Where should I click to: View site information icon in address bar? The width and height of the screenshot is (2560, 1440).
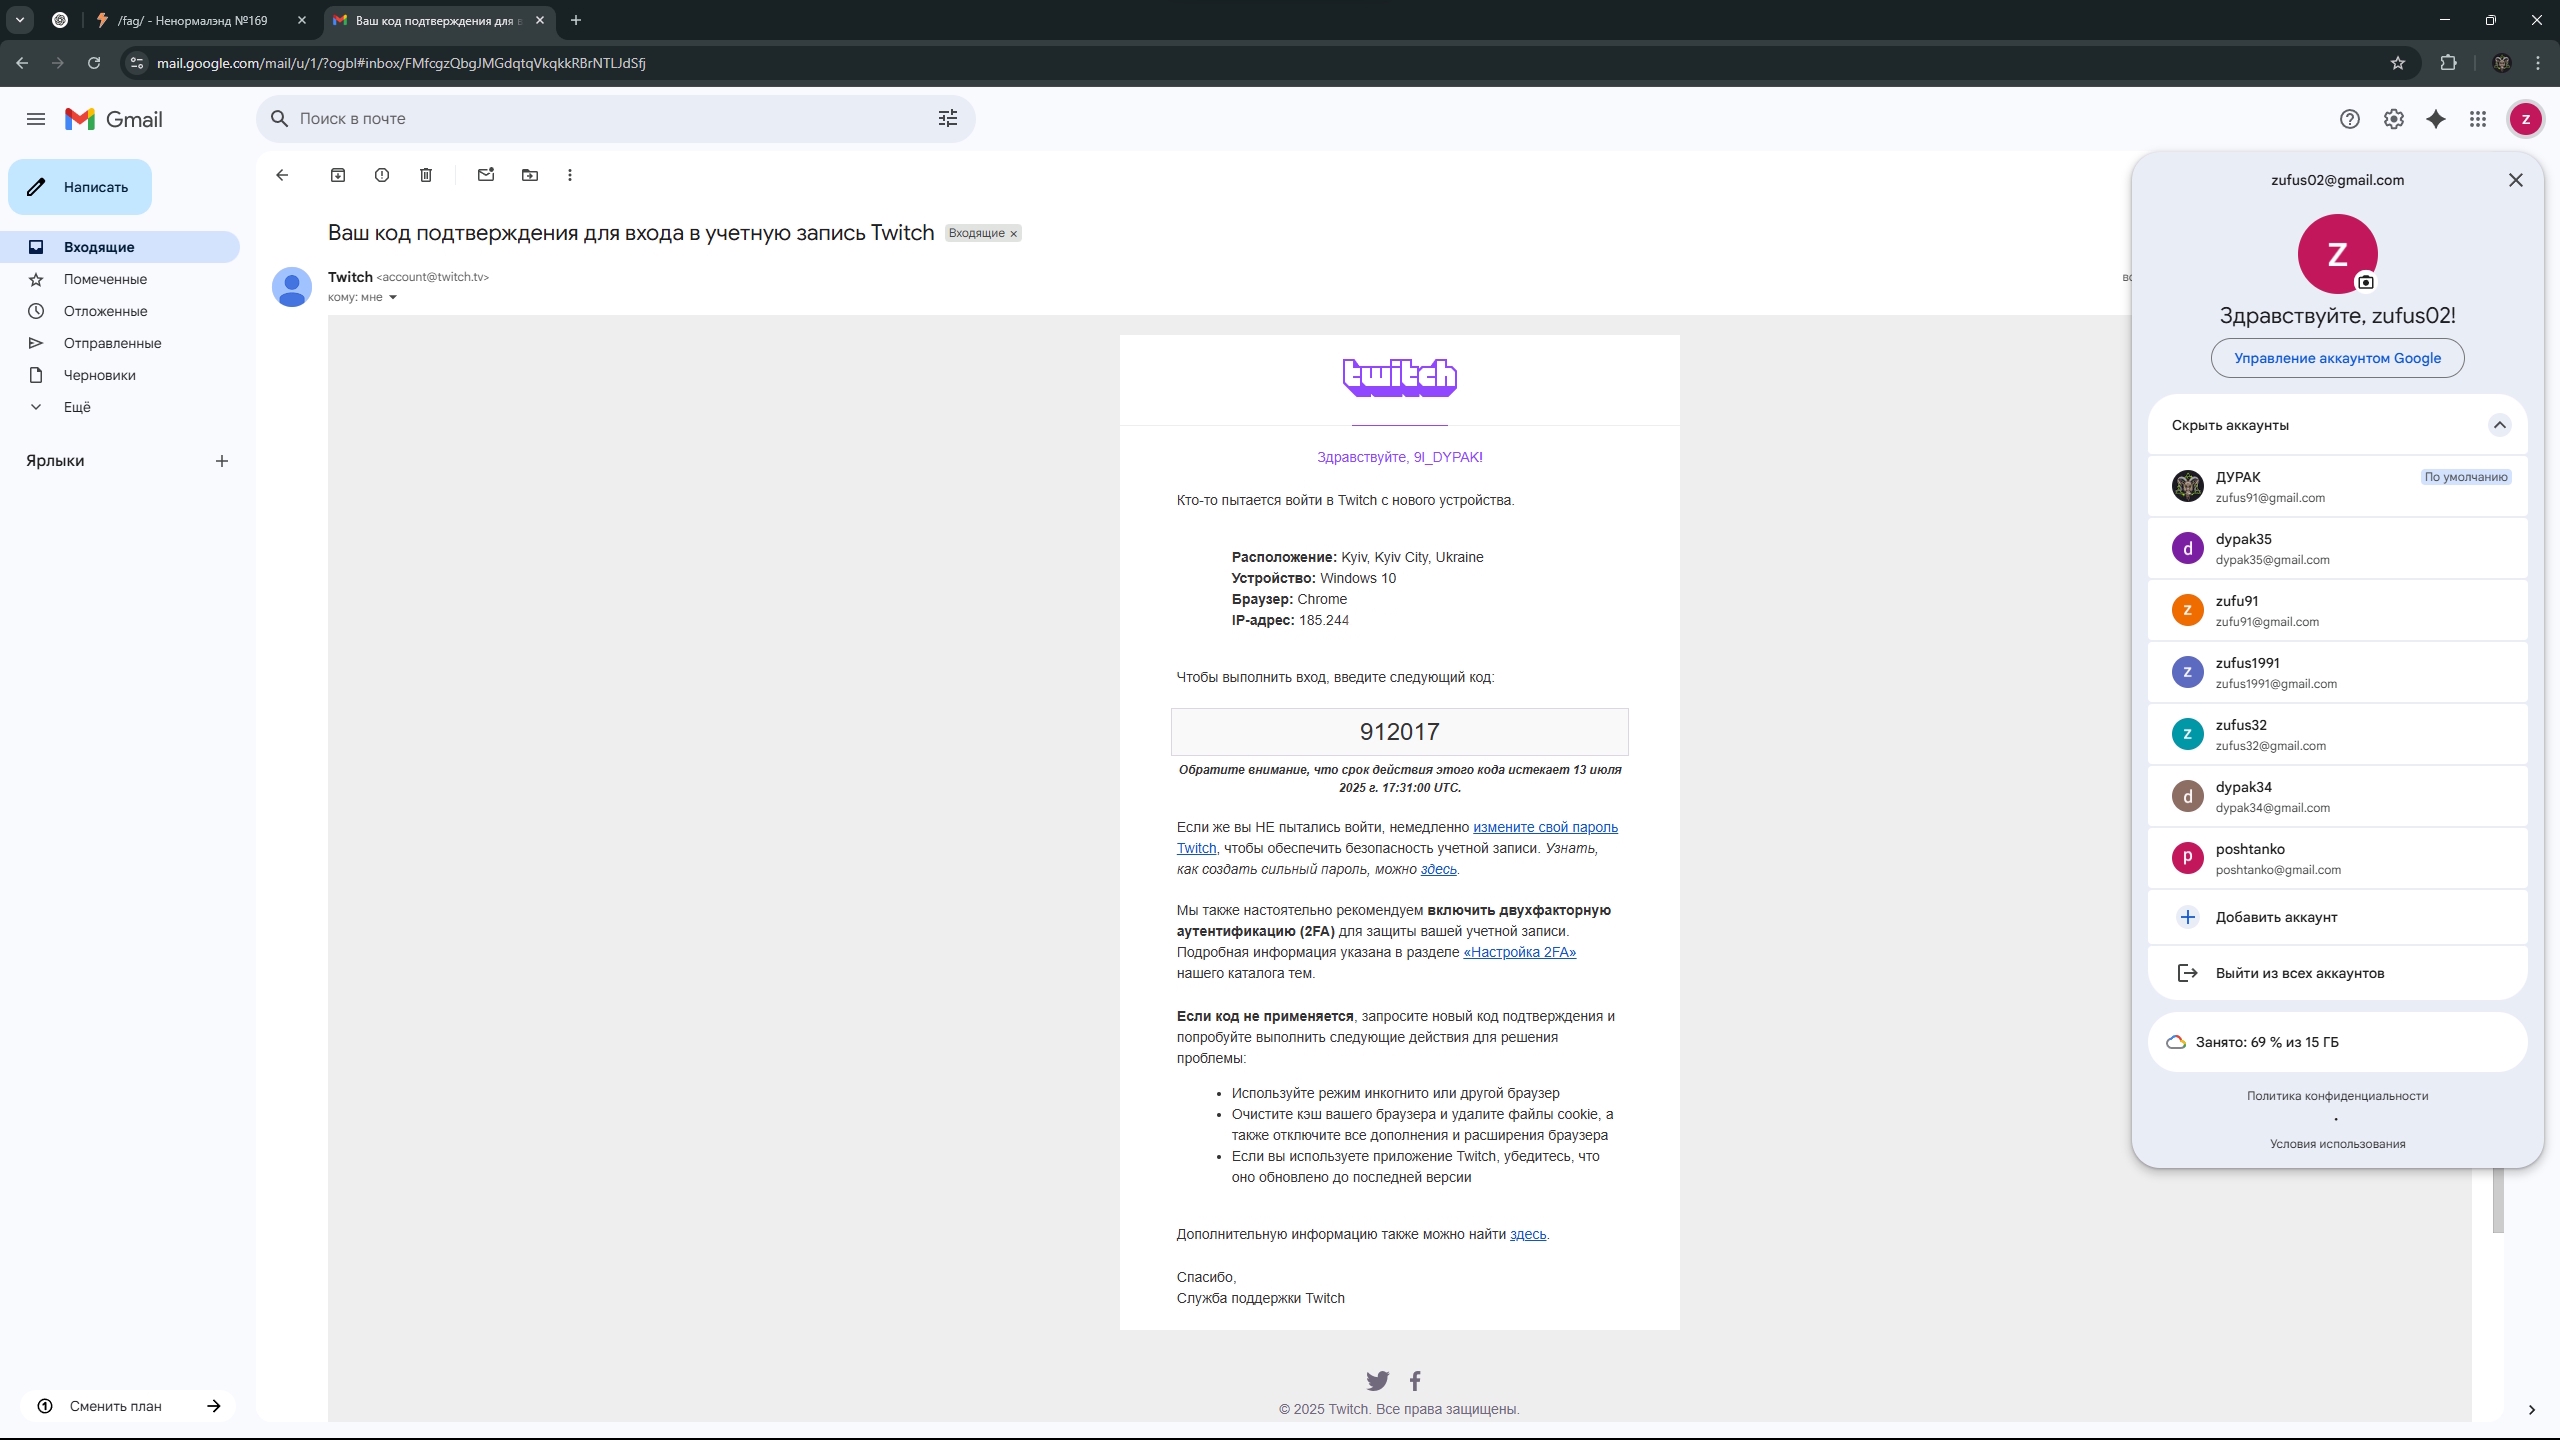point(137,63)
